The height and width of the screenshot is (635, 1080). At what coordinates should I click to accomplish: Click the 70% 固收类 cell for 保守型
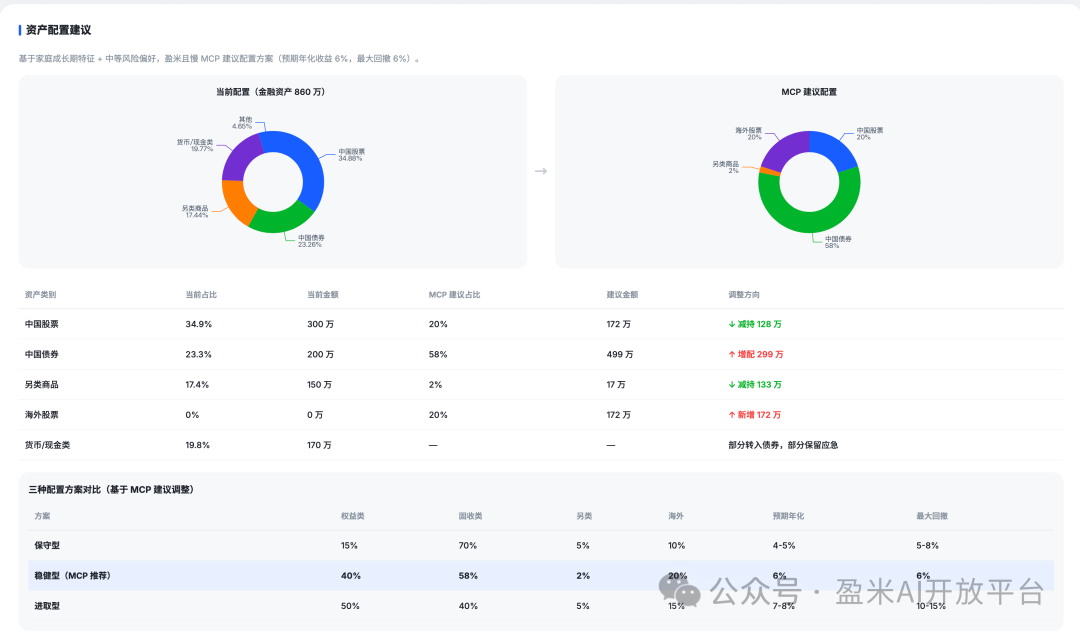coord(468,545)
